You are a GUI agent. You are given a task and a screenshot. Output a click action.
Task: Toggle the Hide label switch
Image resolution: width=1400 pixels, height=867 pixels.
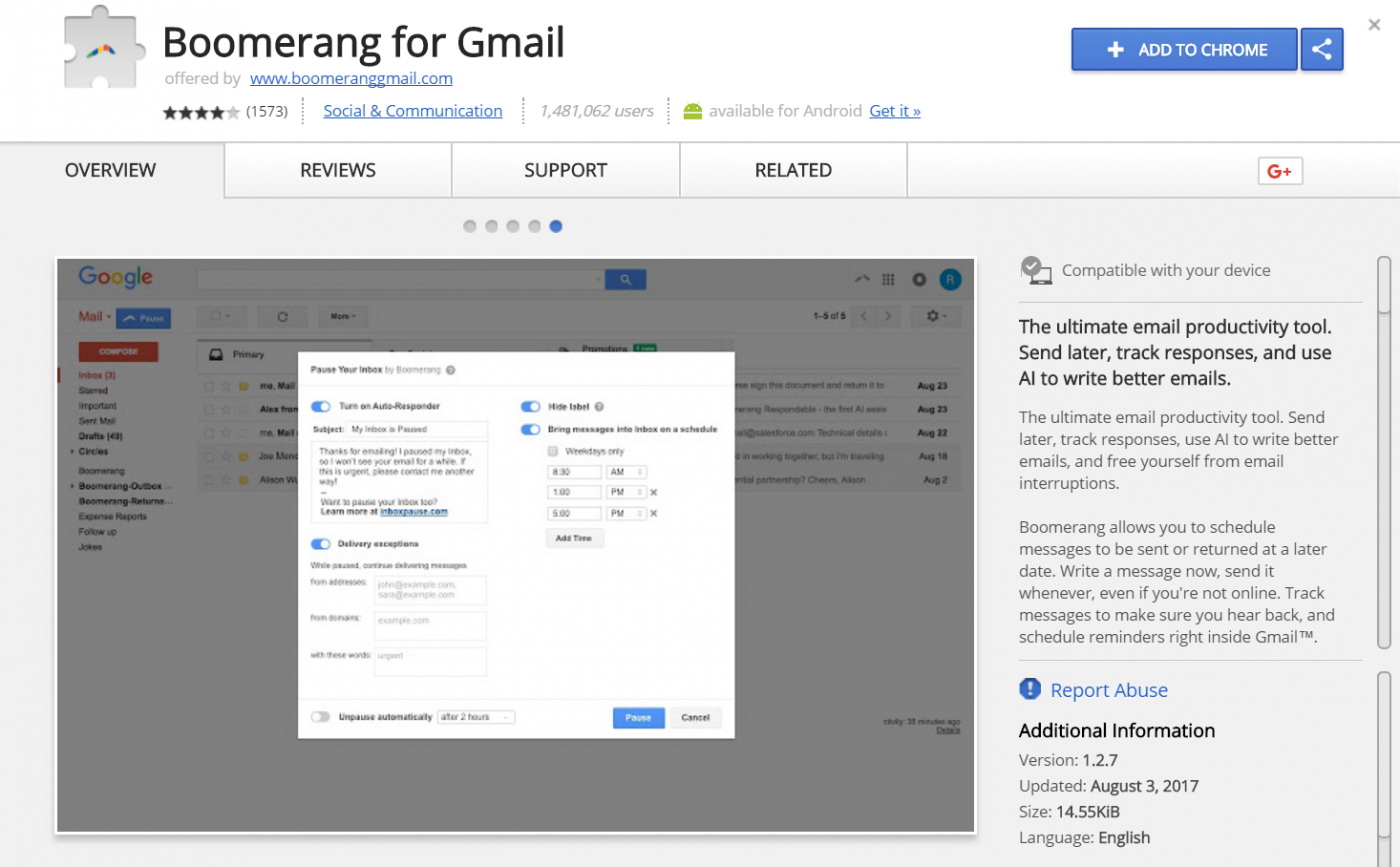(x=531, y=407)
